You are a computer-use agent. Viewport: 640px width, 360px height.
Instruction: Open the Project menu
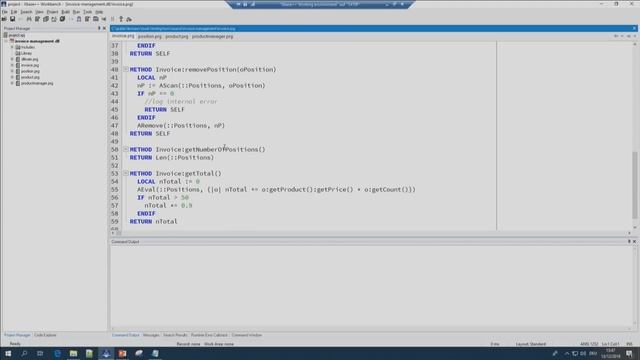pos(52,12)
